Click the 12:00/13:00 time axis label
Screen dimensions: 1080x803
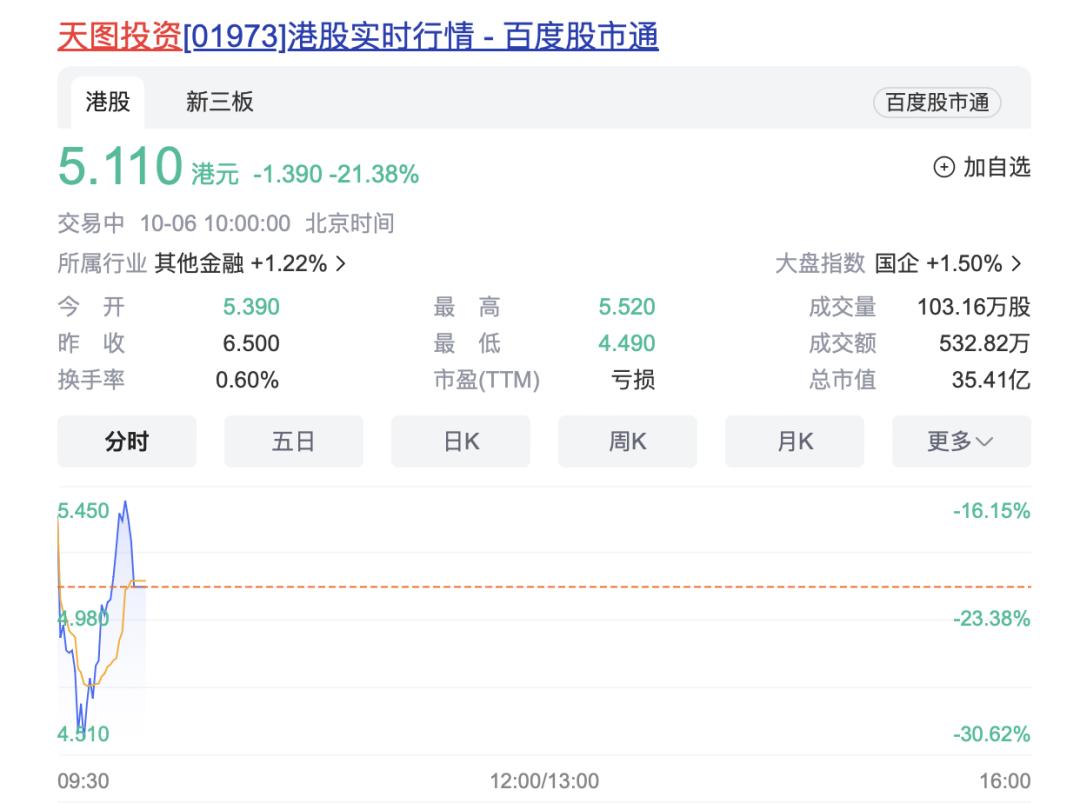point(544,781)
